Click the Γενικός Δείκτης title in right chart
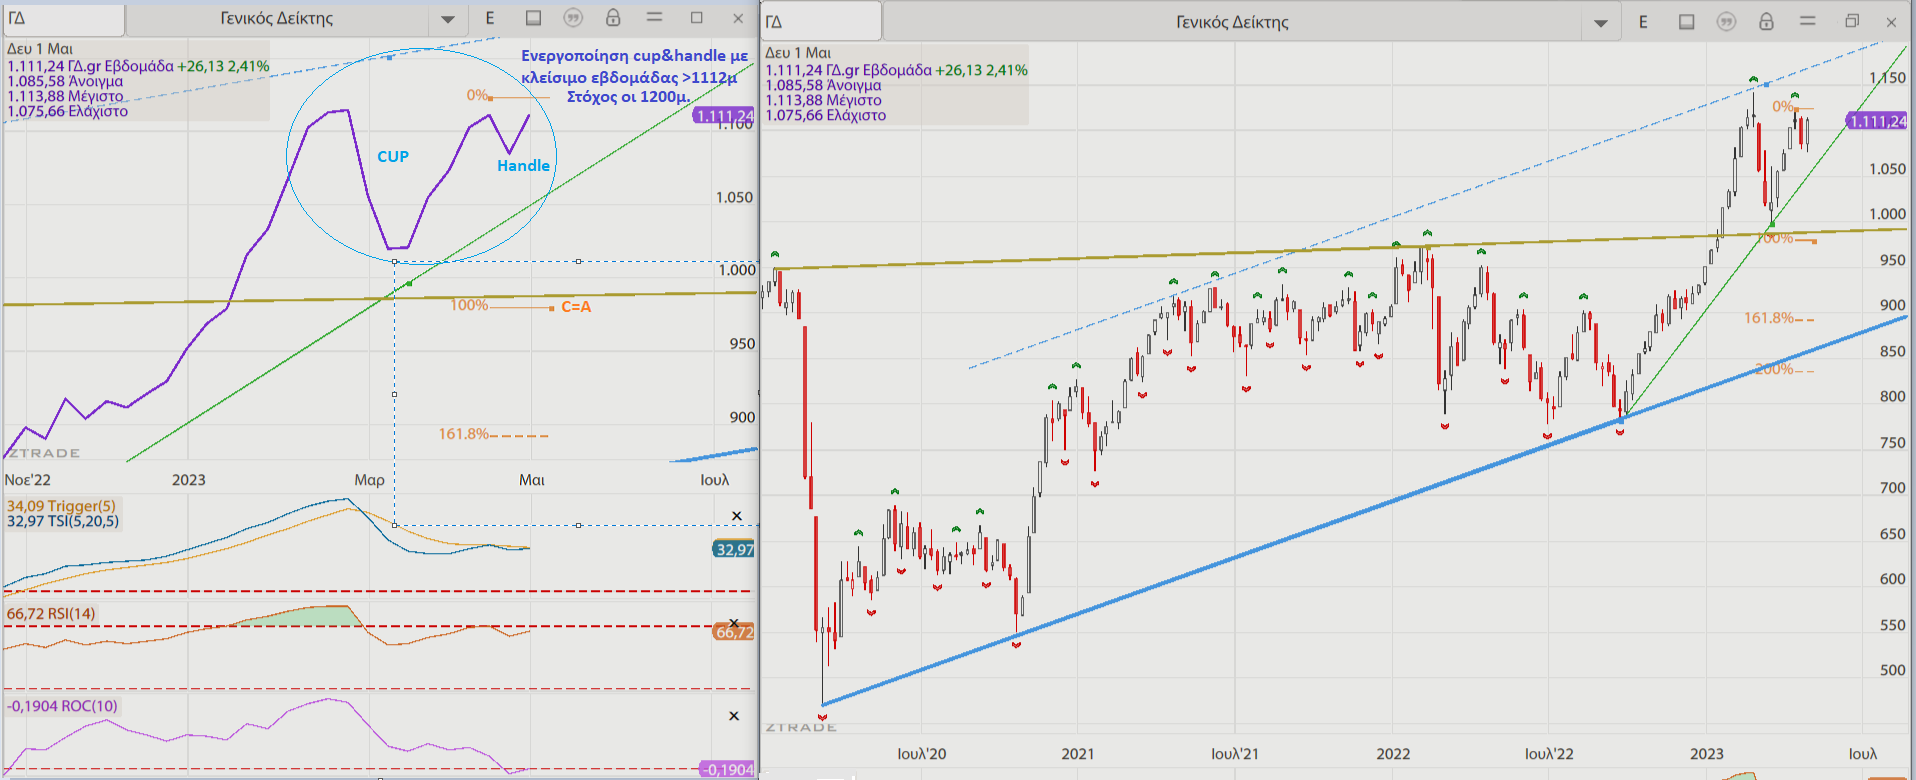The width and height of the screenshot is (1916, 780). coord(1232,22)
